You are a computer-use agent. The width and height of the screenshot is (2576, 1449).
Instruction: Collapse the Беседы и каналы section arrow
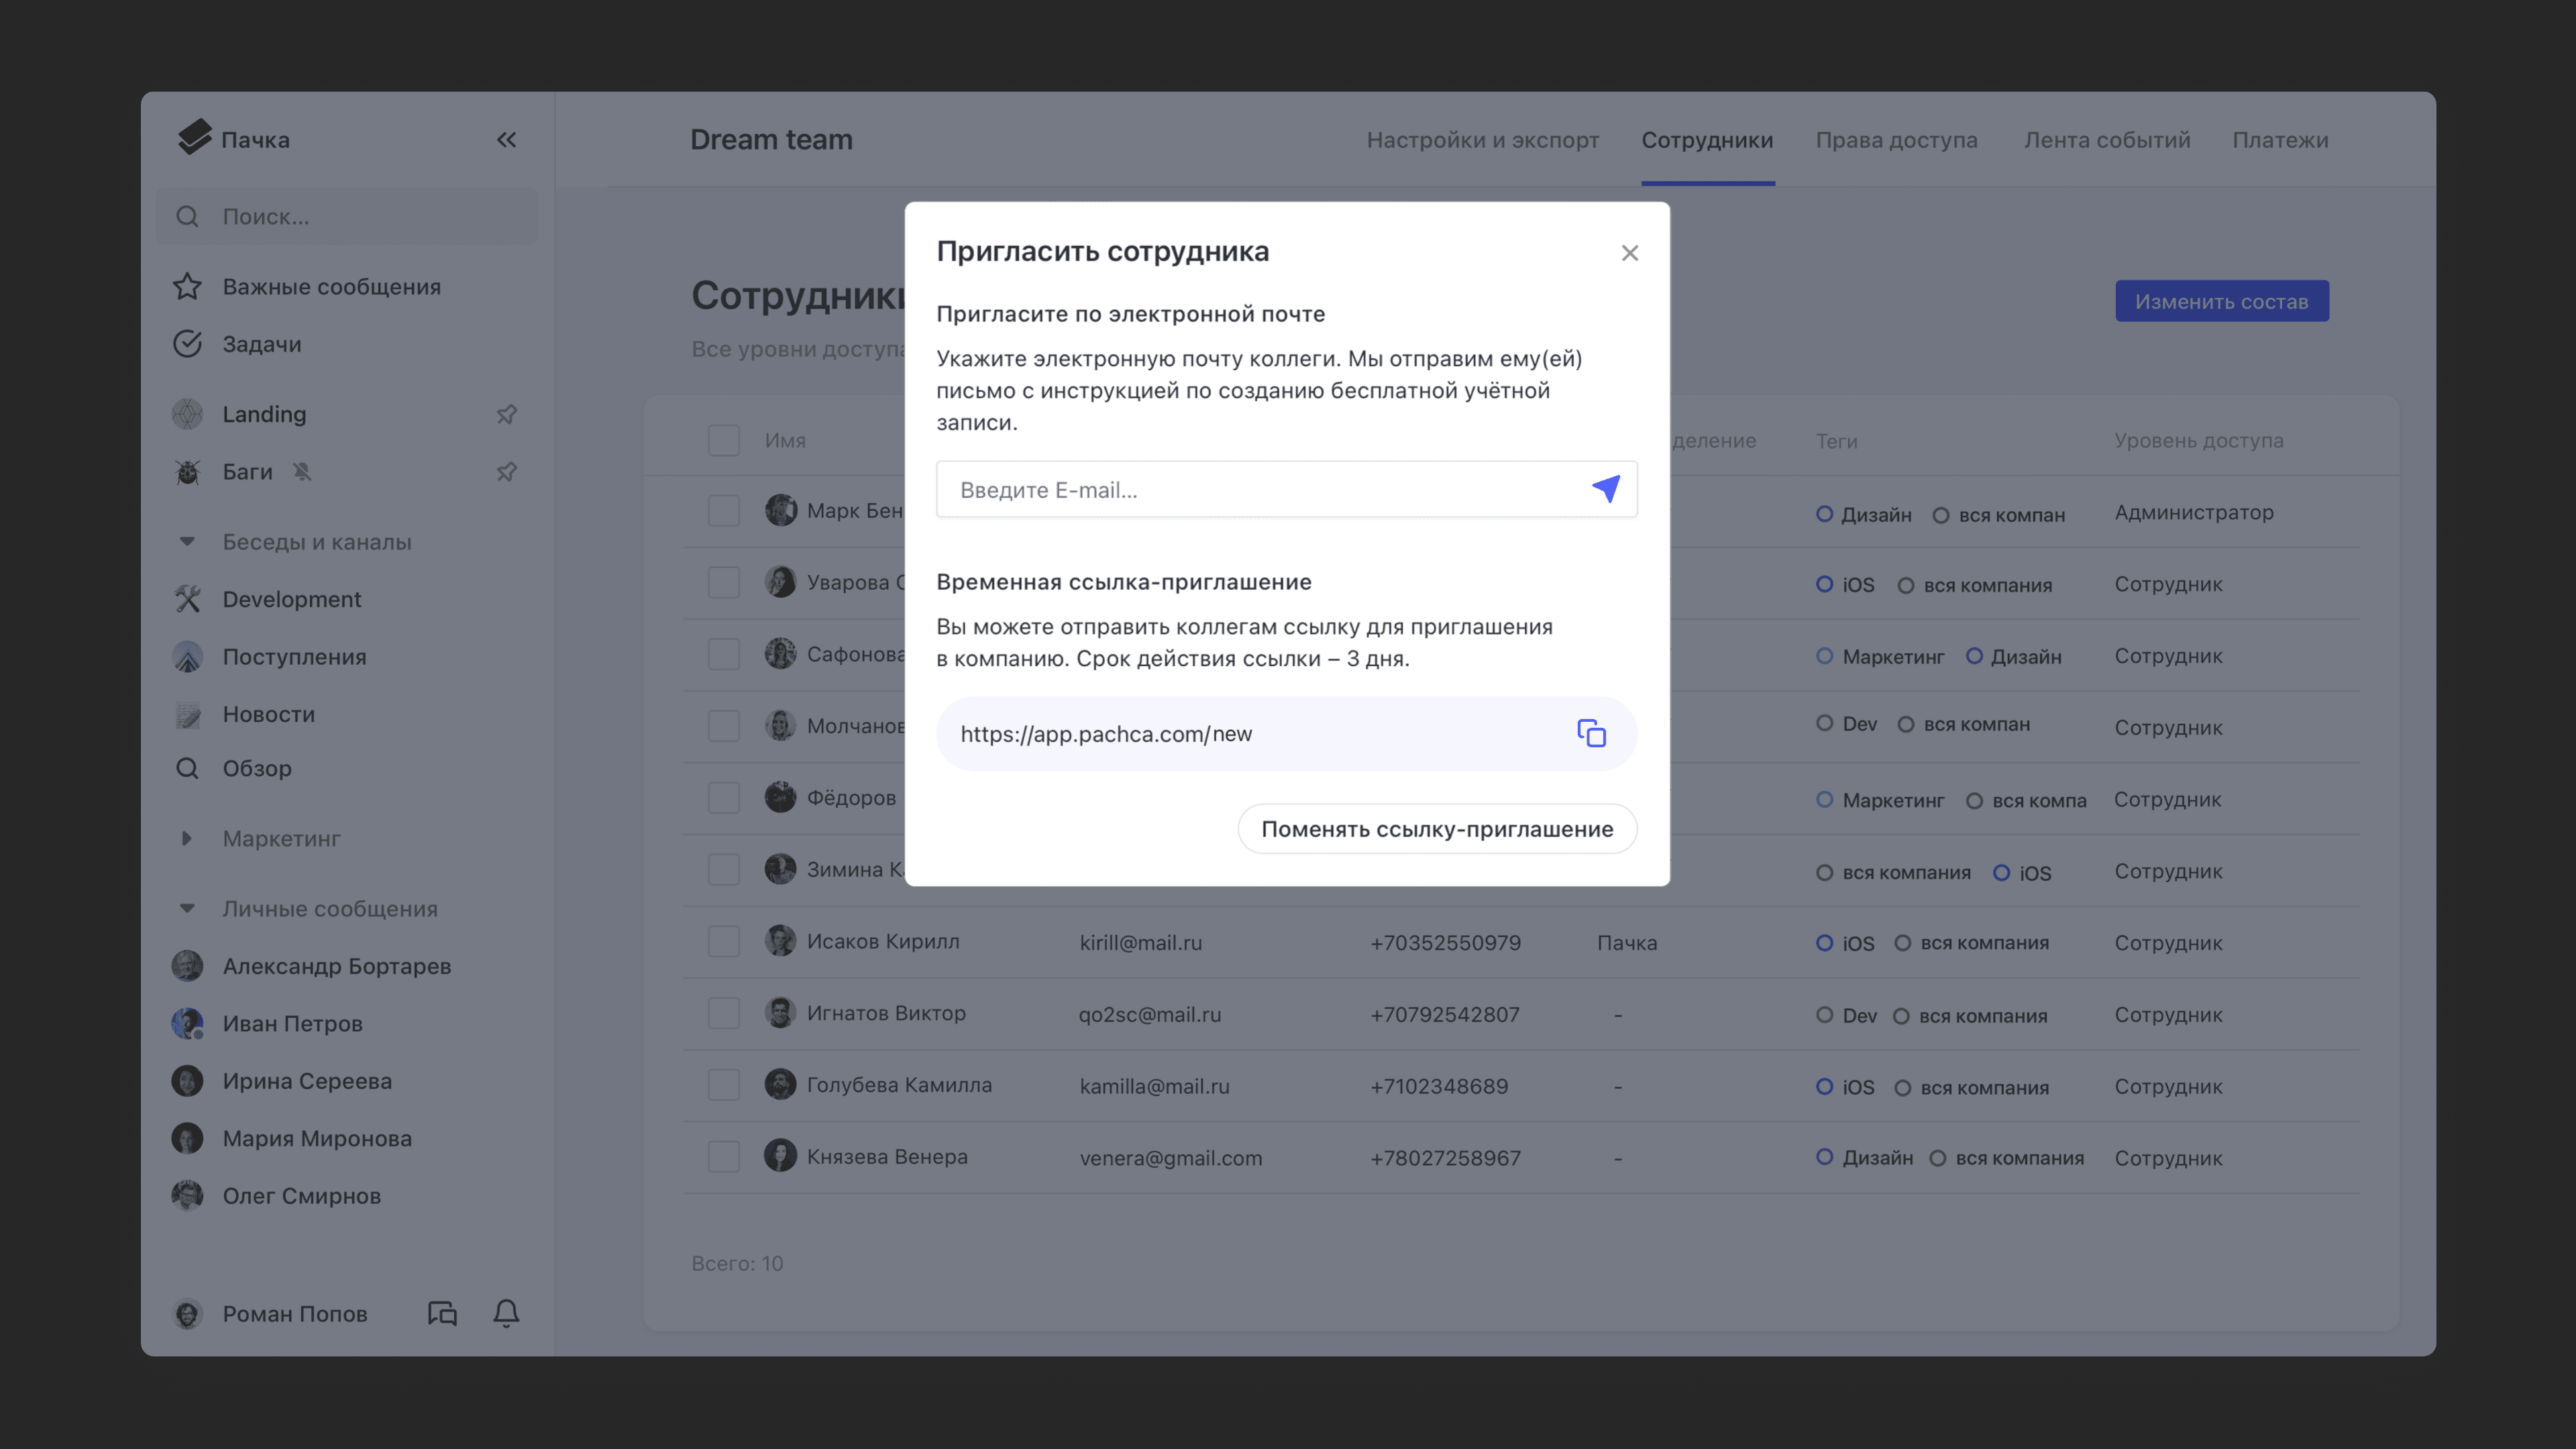click(186, 542)
